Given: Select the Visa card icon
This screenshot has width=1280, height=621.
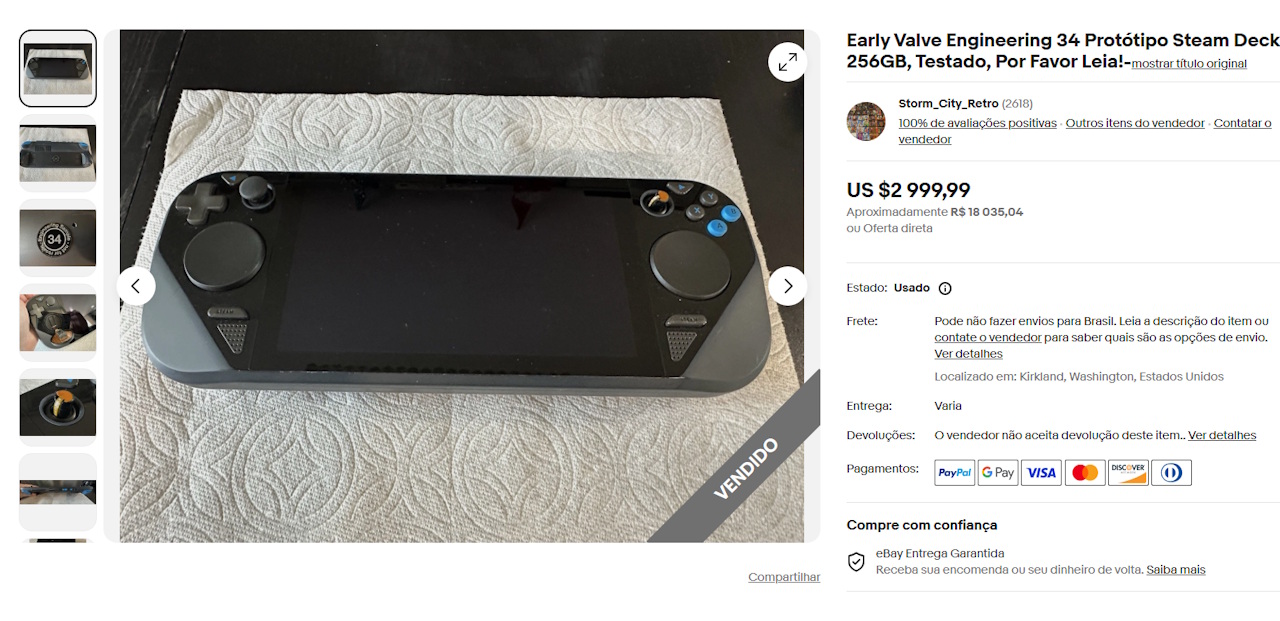Looking at the screenshot, I should [1041, 473].
